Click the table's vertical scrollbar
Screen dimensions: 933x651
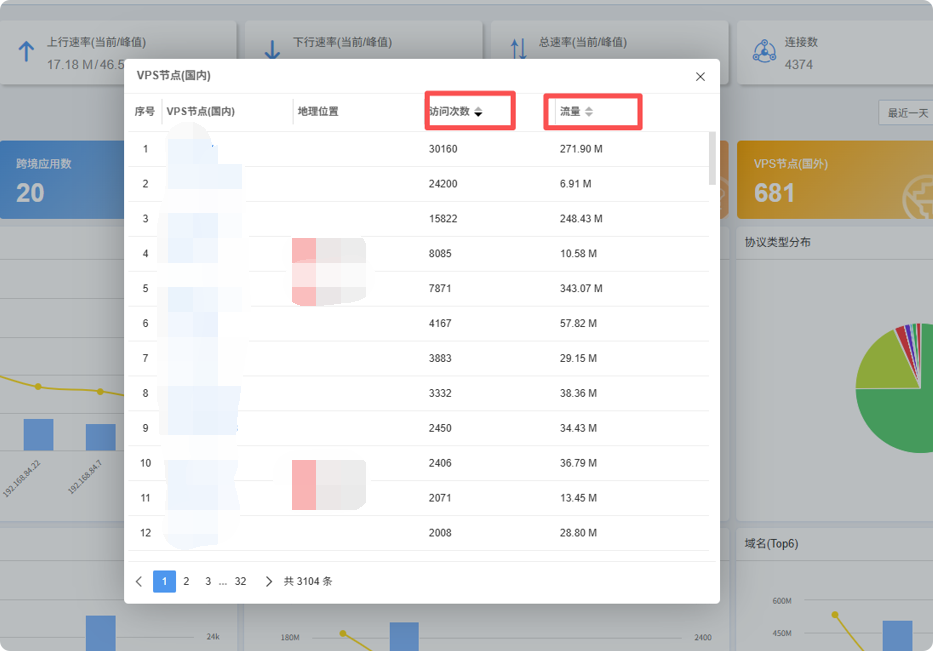[712, 158]
